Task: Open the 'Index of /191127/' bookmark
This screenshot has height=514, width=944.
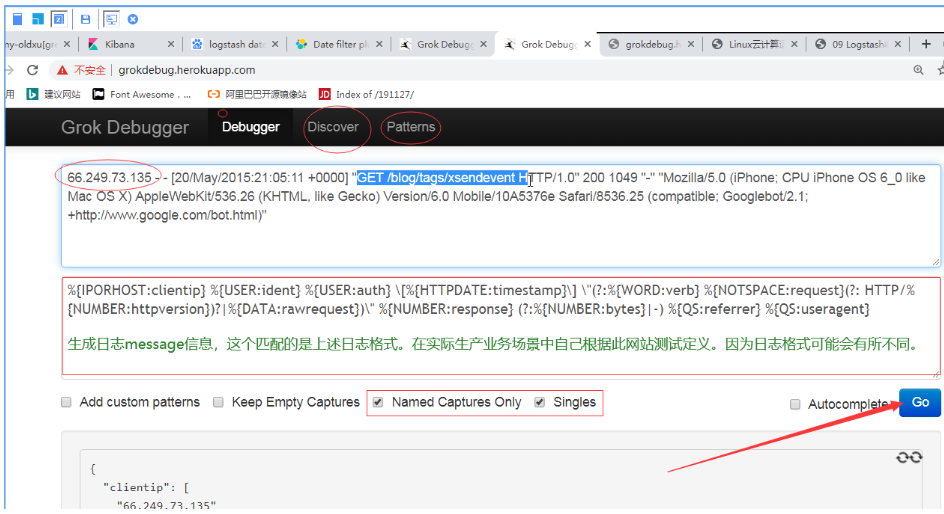Action: 365,94
